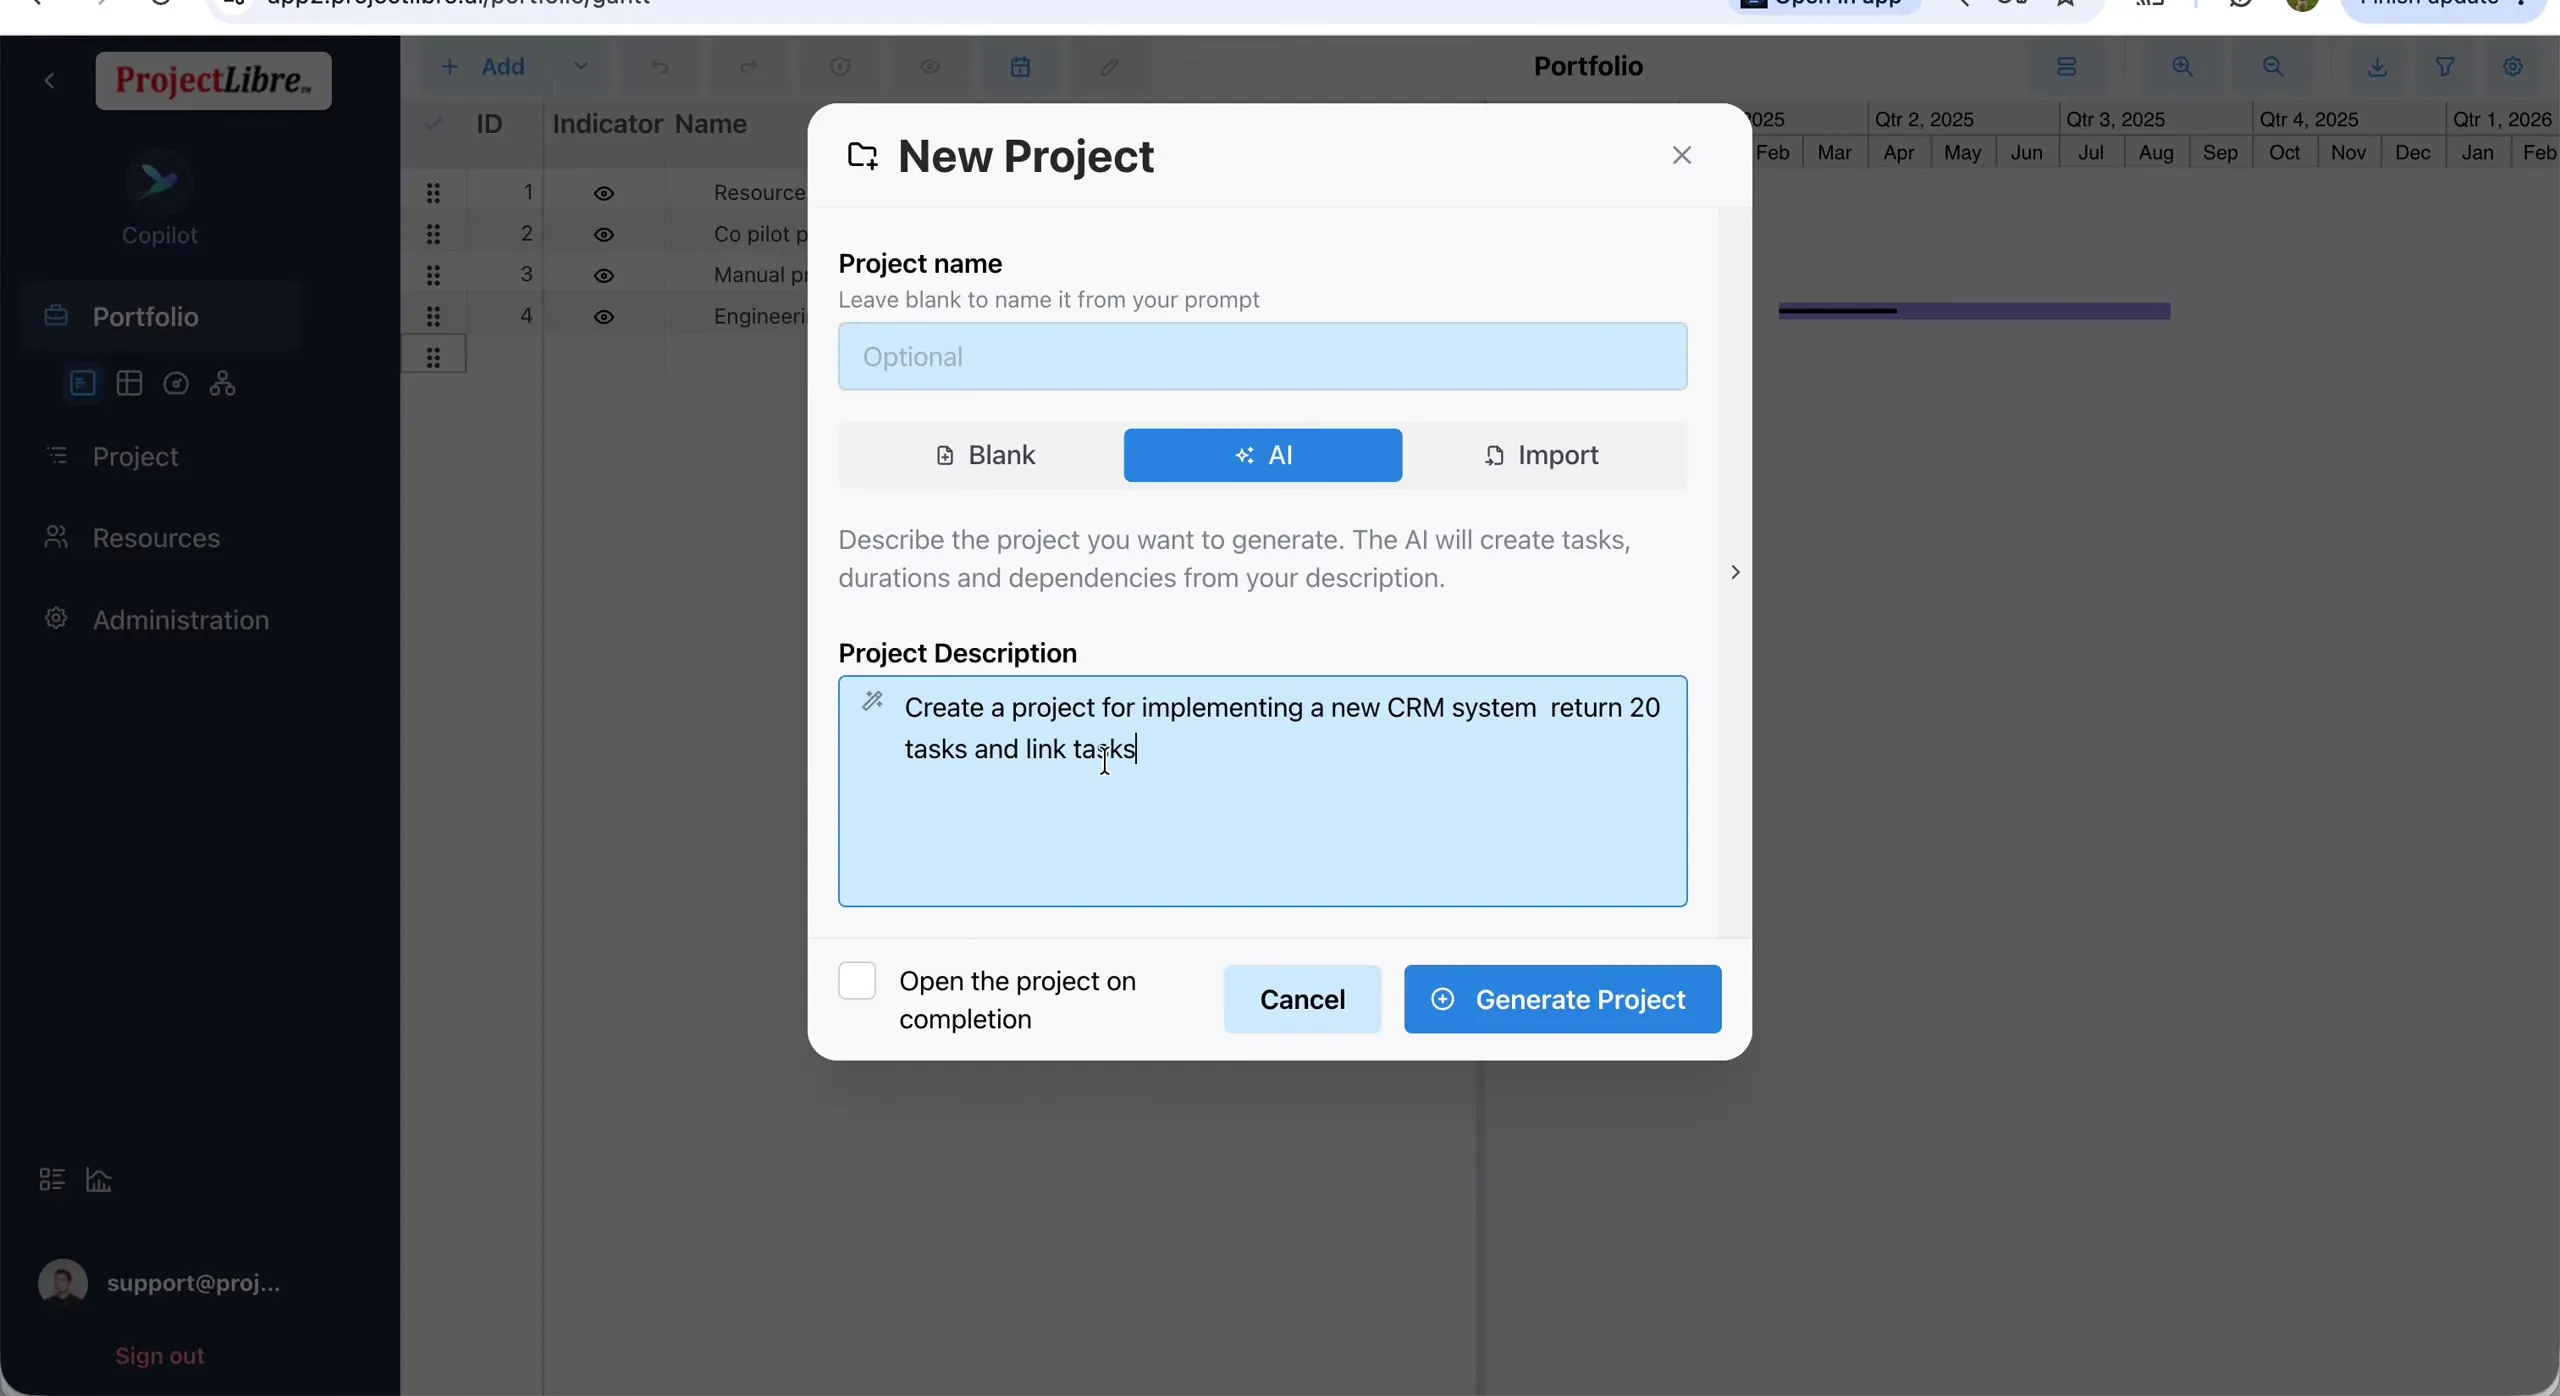The width and height of the screenshot is (2560, 1396).
Task: Expand the Add dropdown arrow
Action: 581,66
